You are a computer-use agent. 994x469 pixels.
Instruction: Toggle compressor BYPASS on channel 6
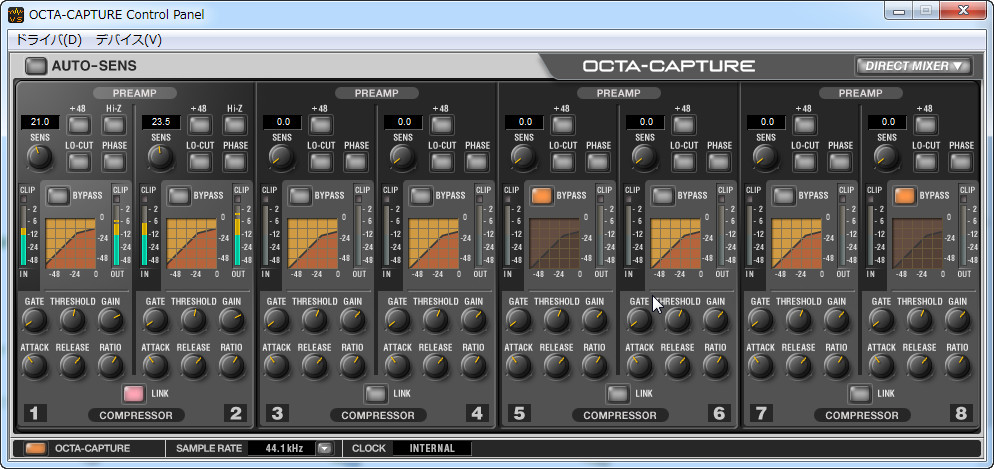(x=663, y=195)
